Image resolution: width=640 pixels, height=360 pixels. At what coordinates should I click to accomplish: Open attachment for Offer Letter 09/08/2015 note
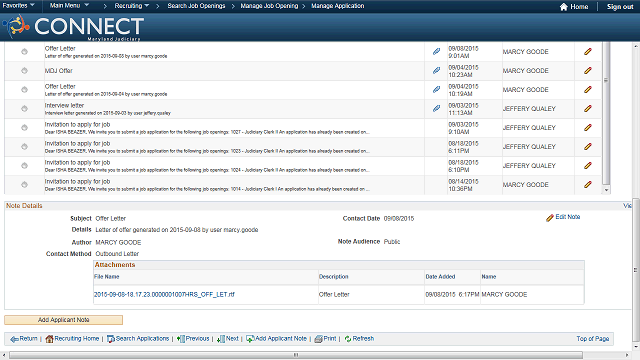tap(436, 51)
